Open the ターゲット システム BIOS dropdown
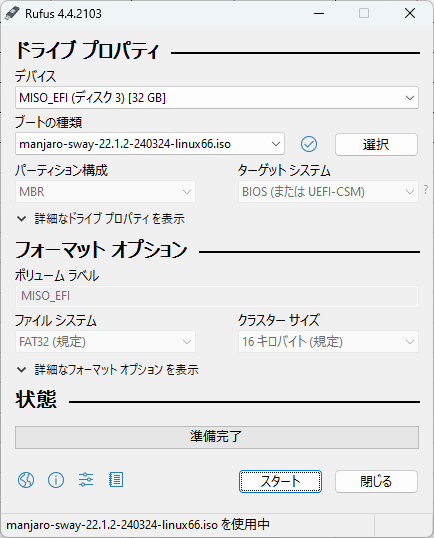Image resolution: width=434 pixels, height=538 pixels. (x=328, y=191)
